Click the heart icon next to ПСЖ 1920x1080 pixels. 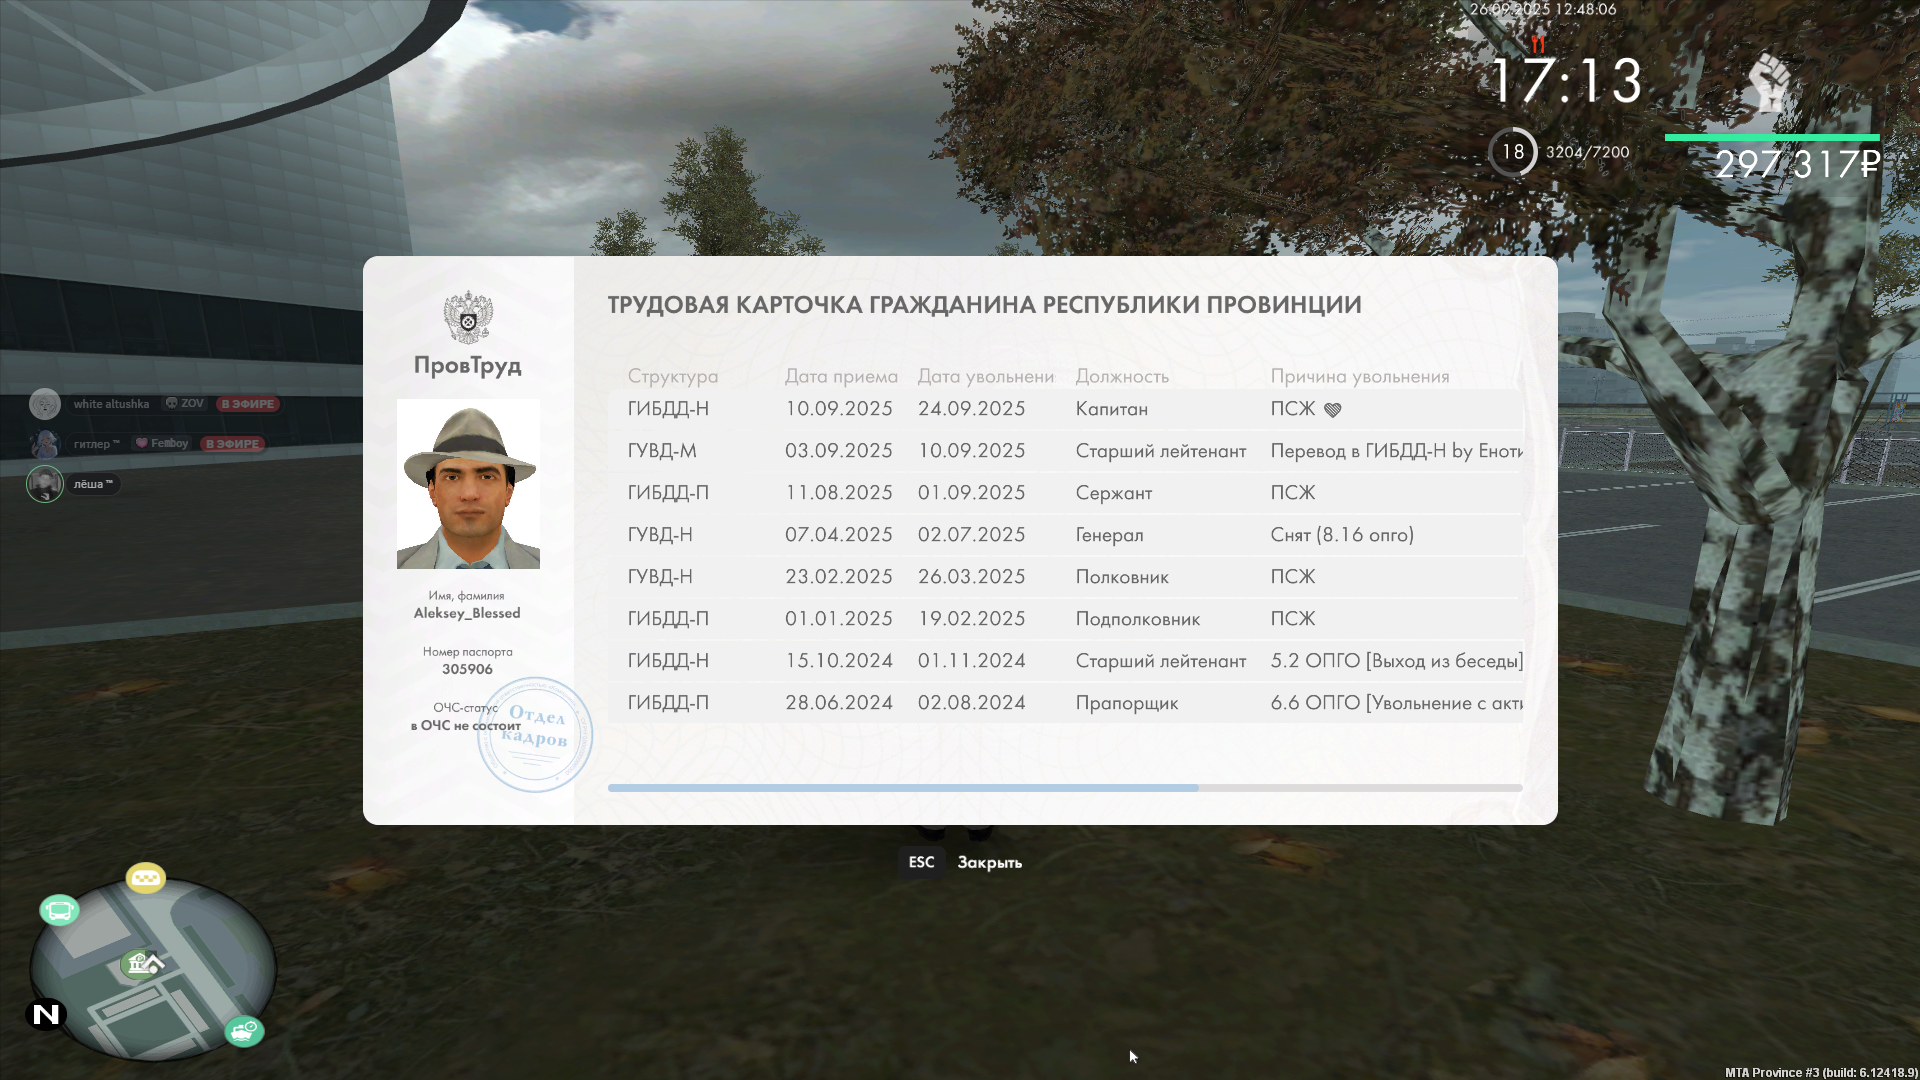click(1332, 410)
